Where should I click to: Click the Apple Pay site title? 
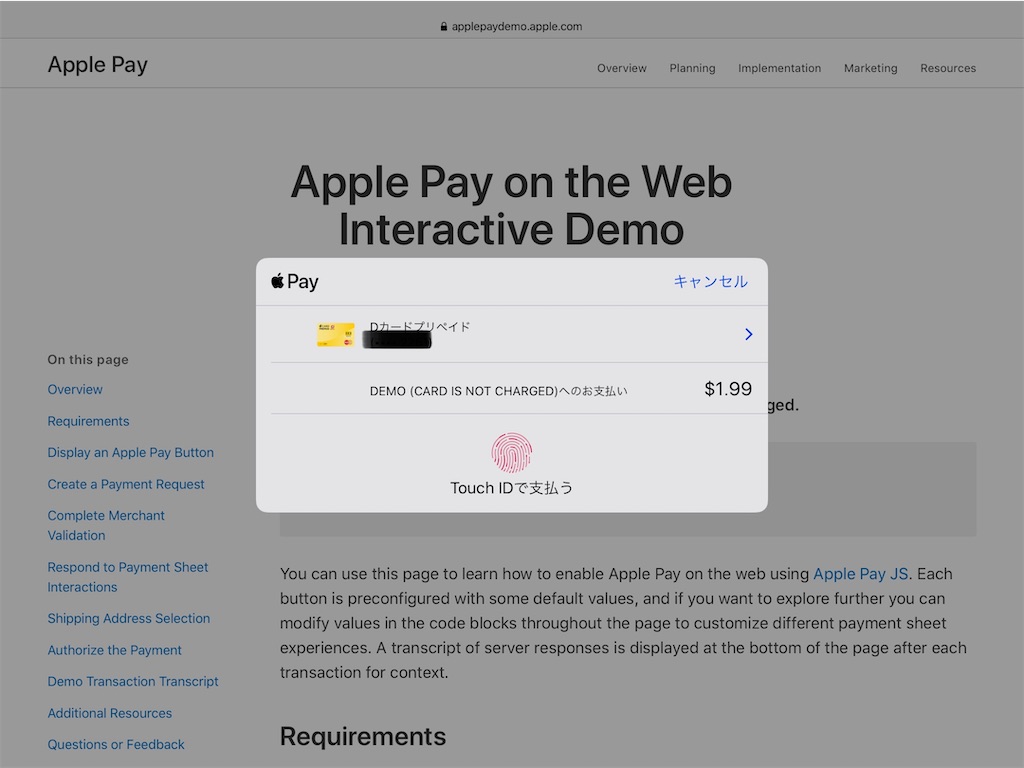(x=98, y=65)
